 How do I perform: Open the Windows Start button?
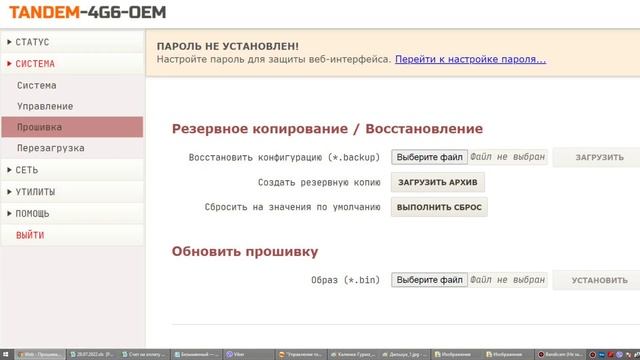pyautogui.click(x=6, y=354)
